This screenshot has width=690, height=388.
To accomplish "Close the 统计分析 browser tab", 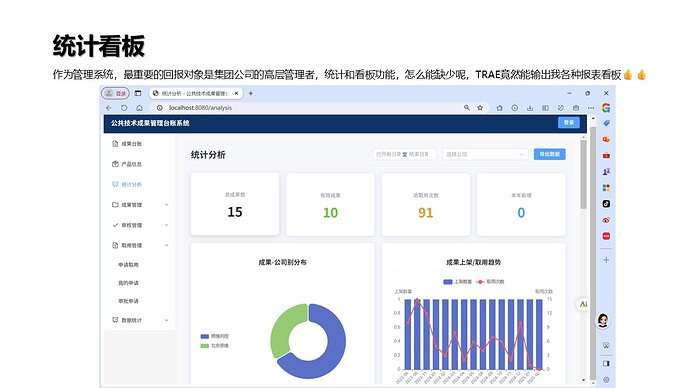I will point(236,93).
